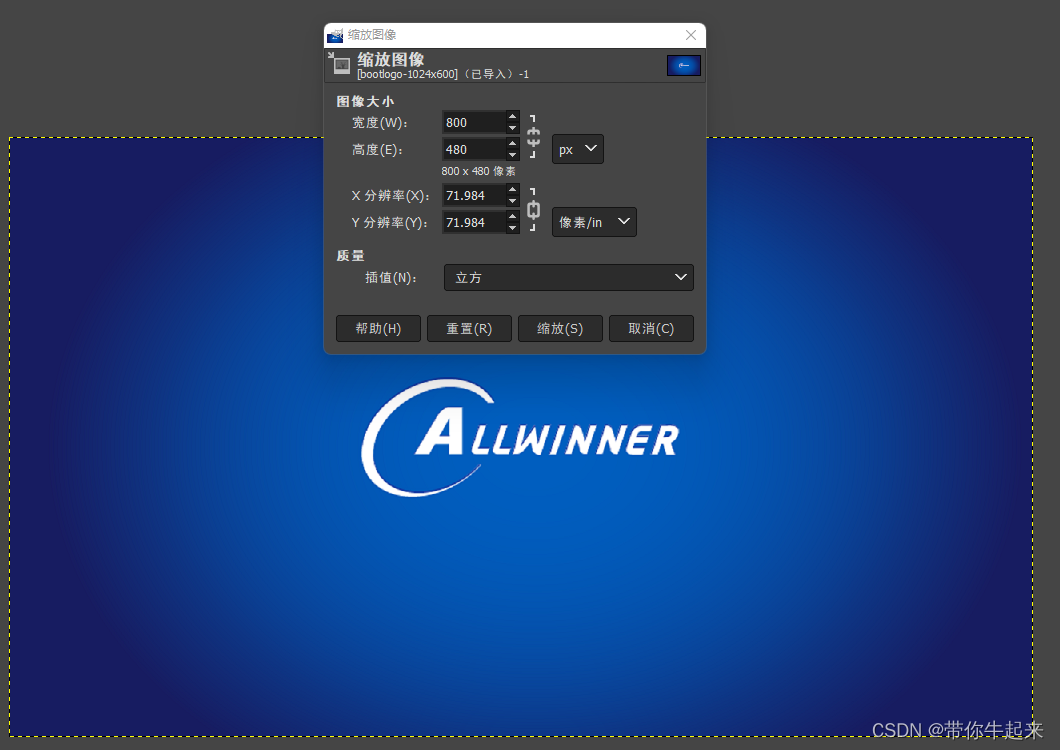Decrease height value with down arrow

click(x=512, y=156)
